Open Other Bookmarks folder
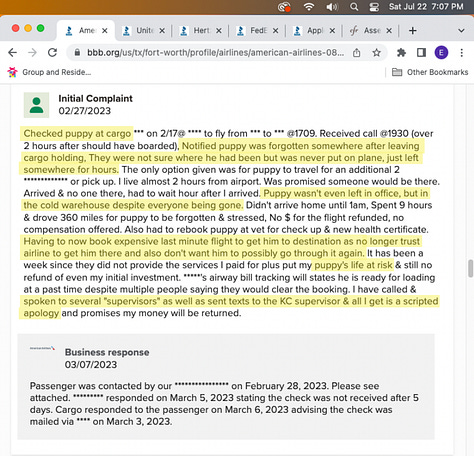 pyautogui.click(x=430, y=72)
